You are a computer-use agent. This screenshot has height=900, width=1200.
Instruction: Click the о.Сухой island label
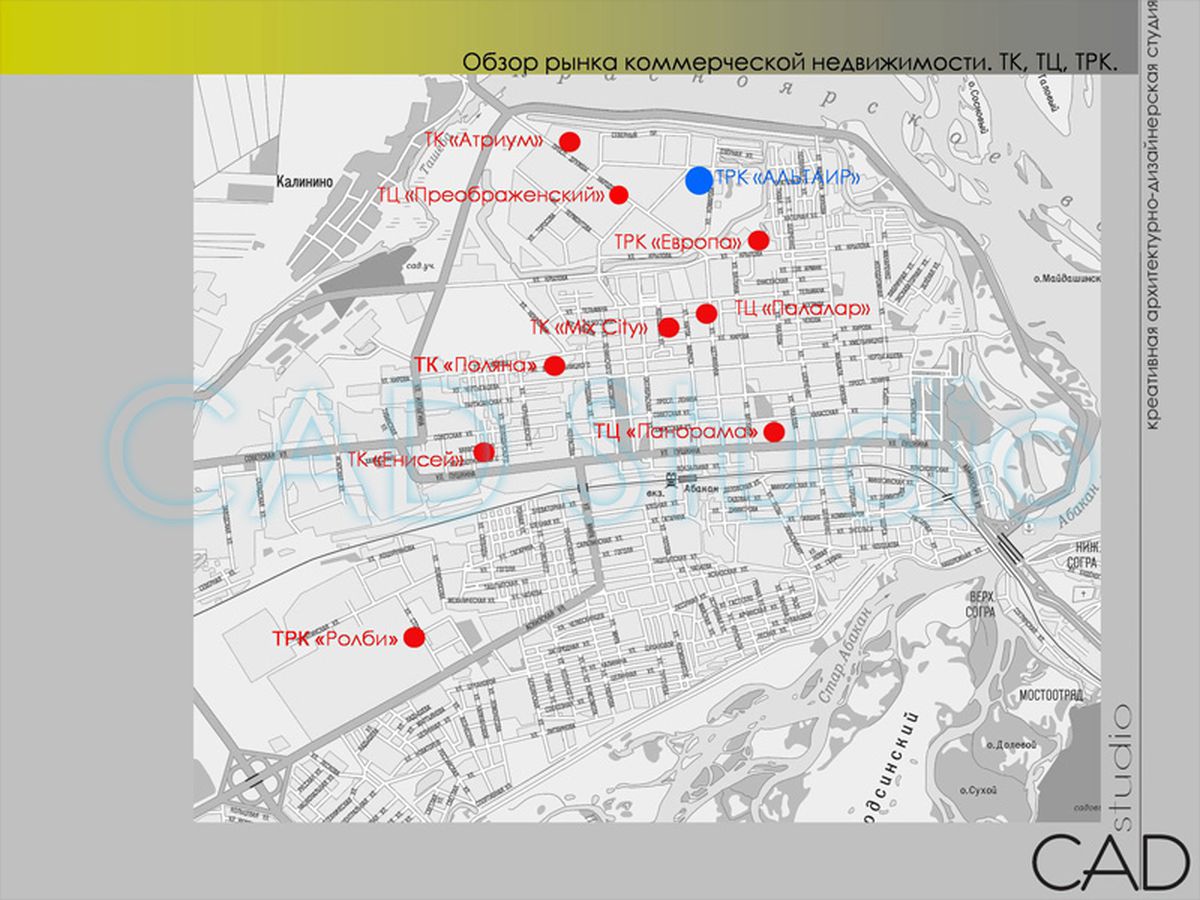coord(981,789)
